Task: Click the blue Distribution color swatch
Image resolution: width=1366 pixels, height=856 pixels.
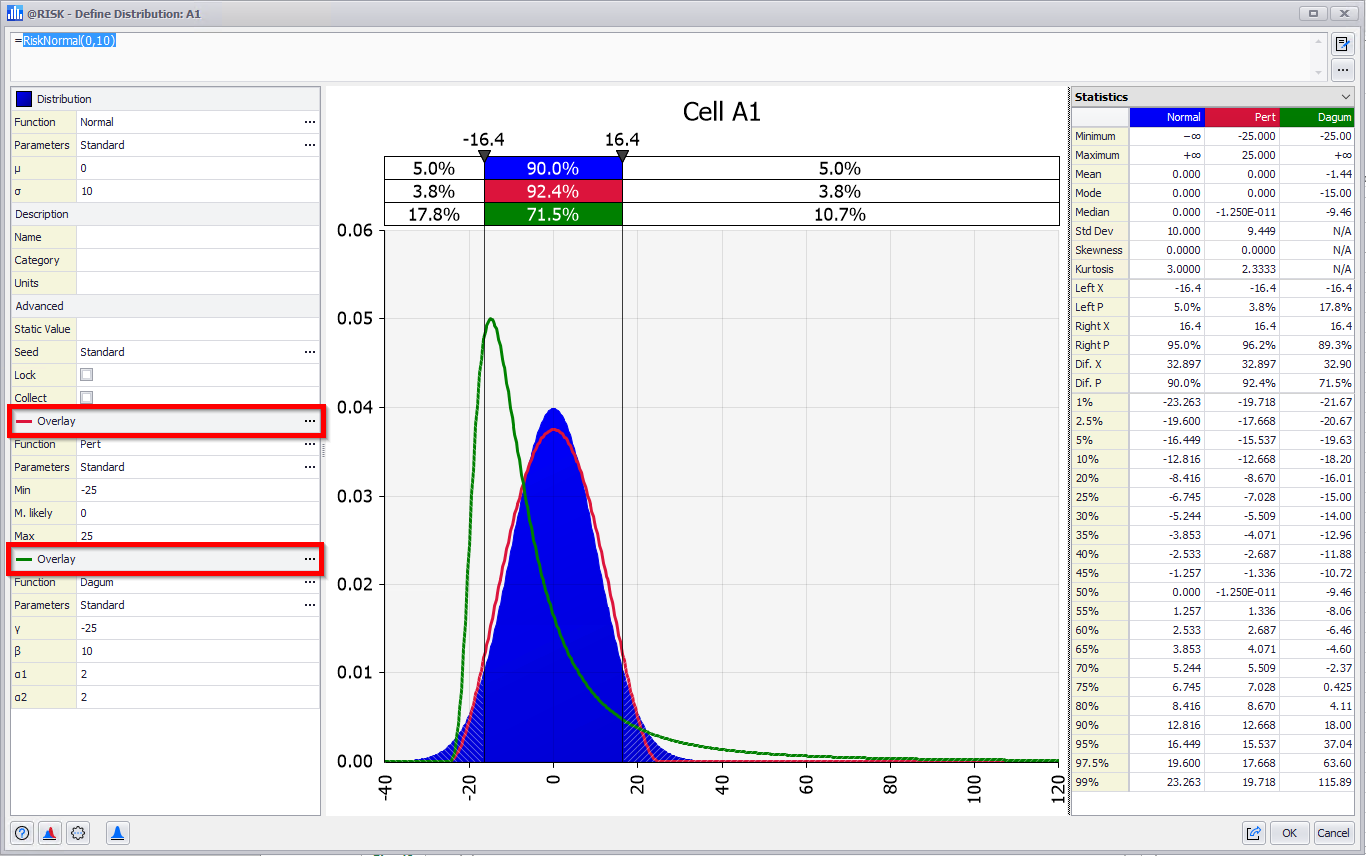Action: tap(24, 99)
